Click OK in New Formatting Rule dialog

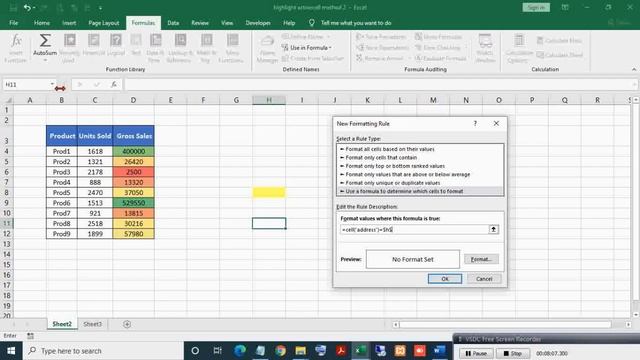[445, 279]
